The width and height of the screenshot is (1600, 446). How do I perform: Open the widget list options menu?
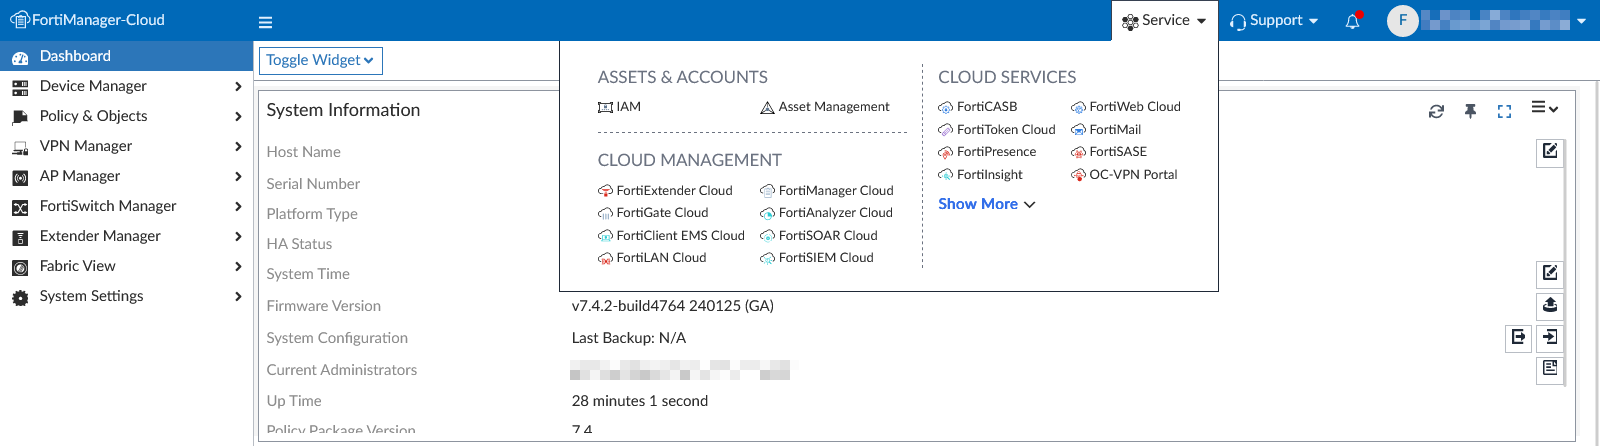(x=1544, y=108)
